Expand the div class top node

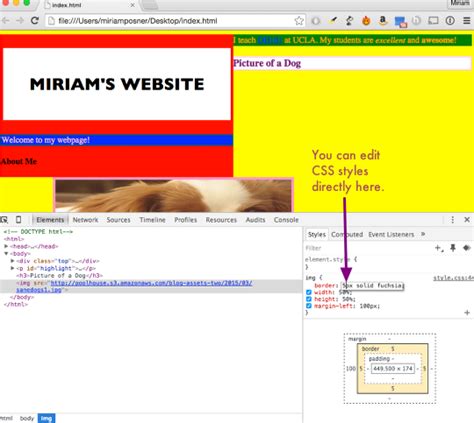(x=13, y=261)
